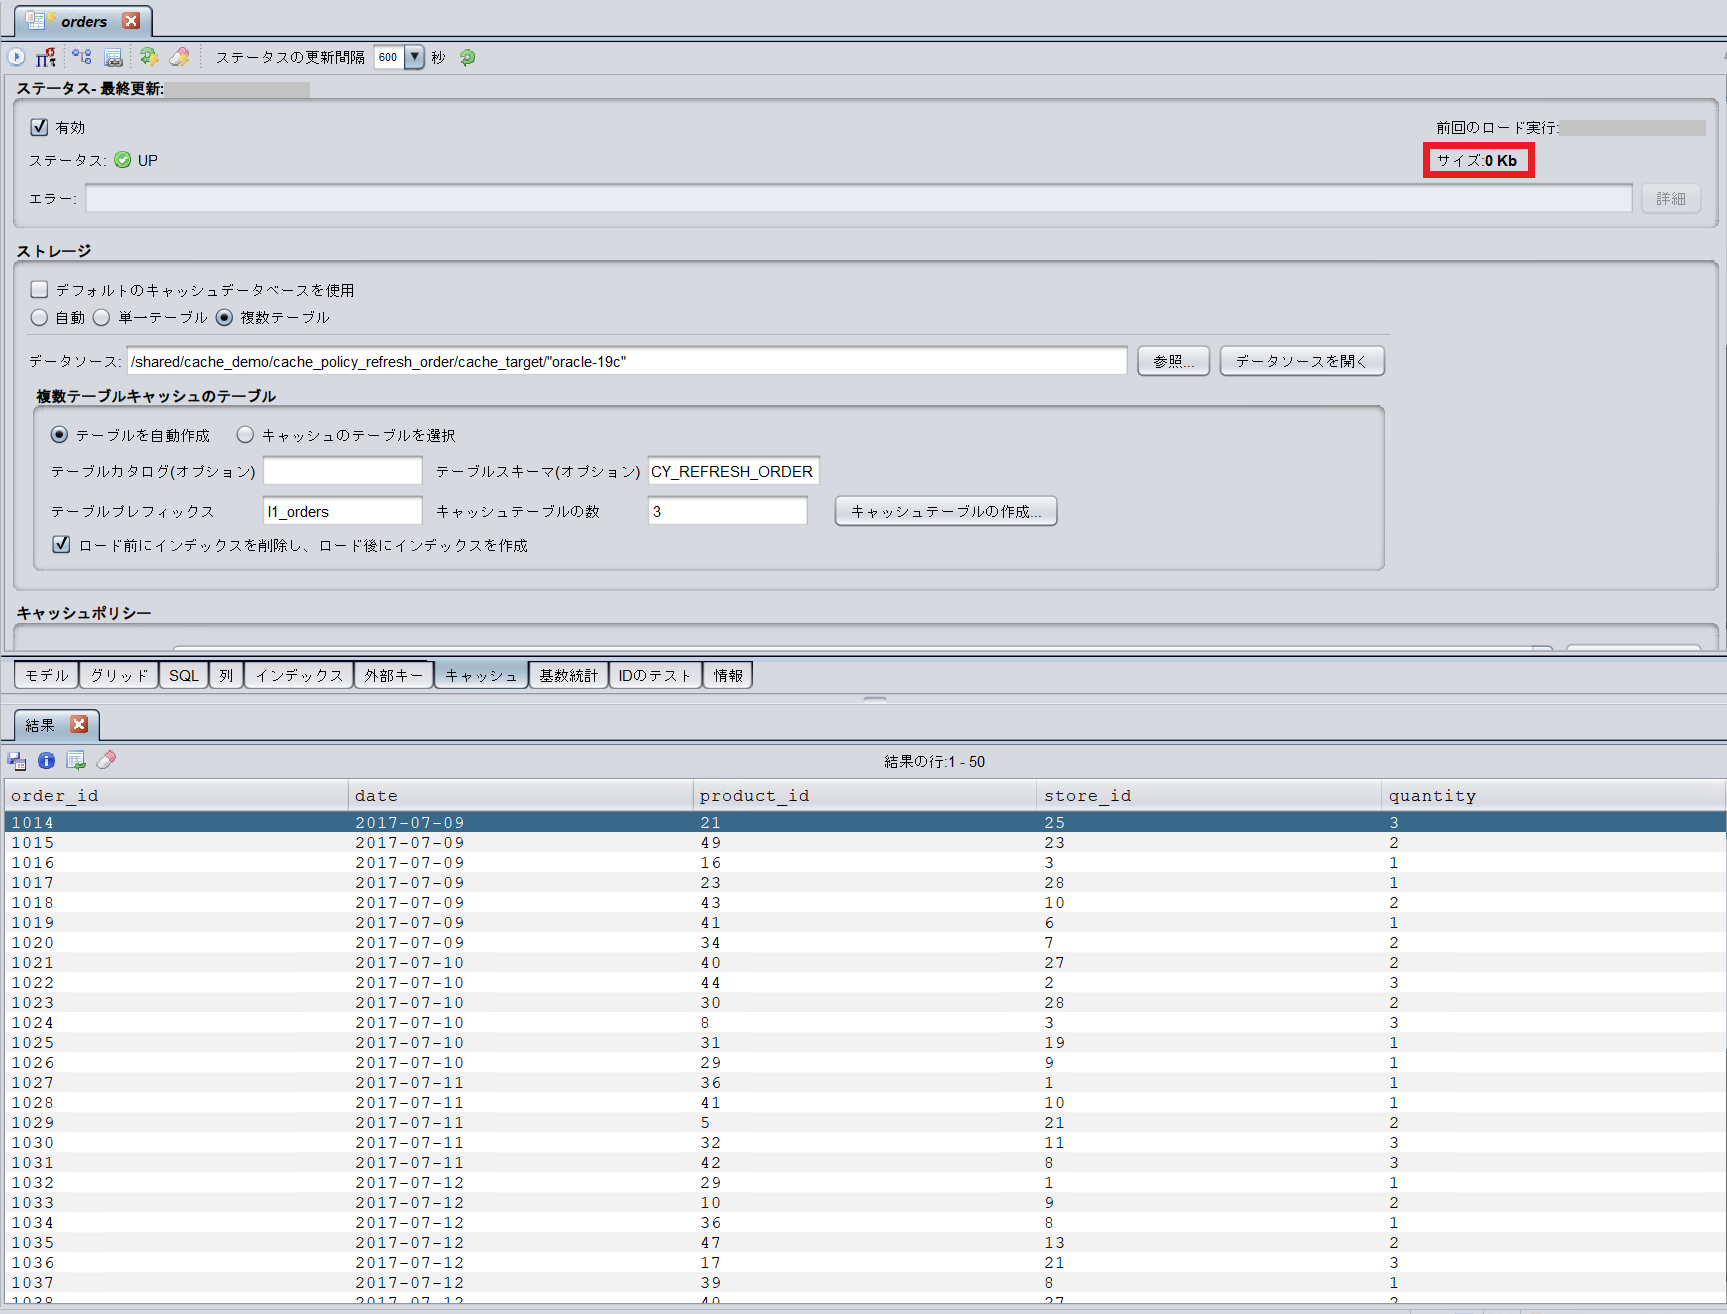The height and width of the screenshot is (1314, 1727).
Task: Click the green UP status check icon
Action: (122, 160)
